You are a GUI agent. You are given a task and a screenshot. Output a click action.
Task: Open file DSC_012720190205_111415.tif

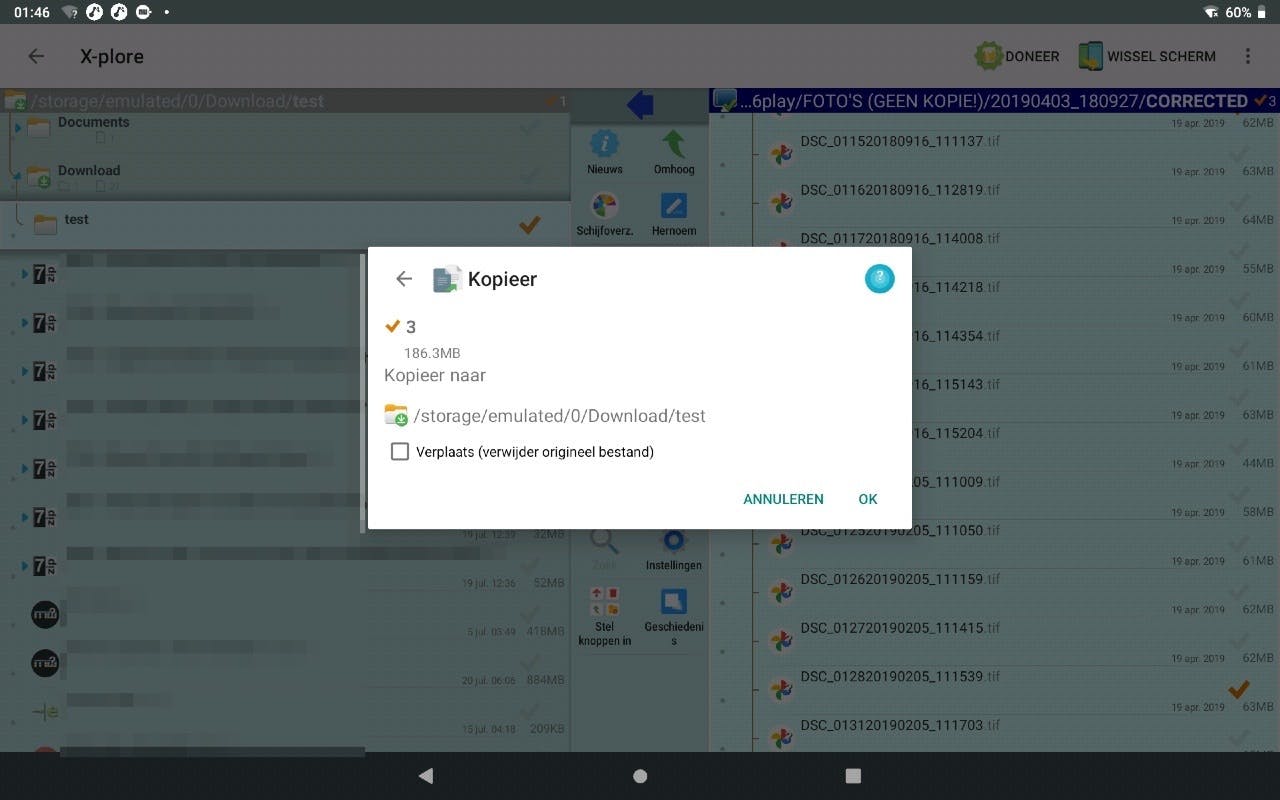(x=900, y=629)
